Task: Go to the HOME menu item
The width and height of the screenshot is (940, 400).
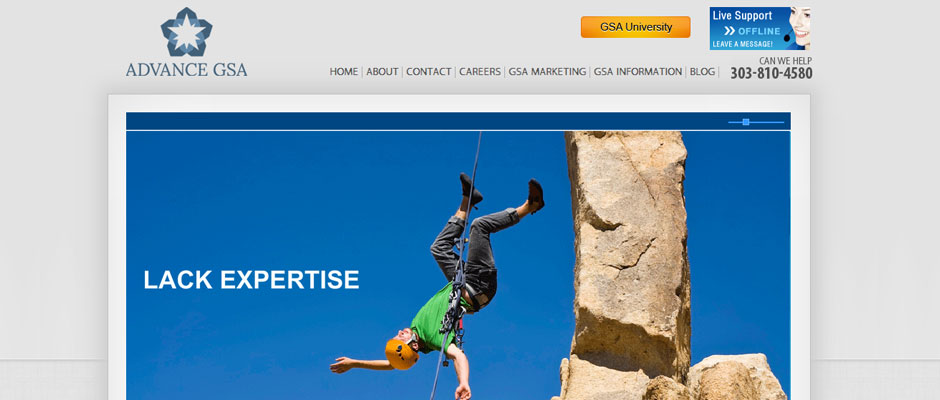Action: point(344,71)
